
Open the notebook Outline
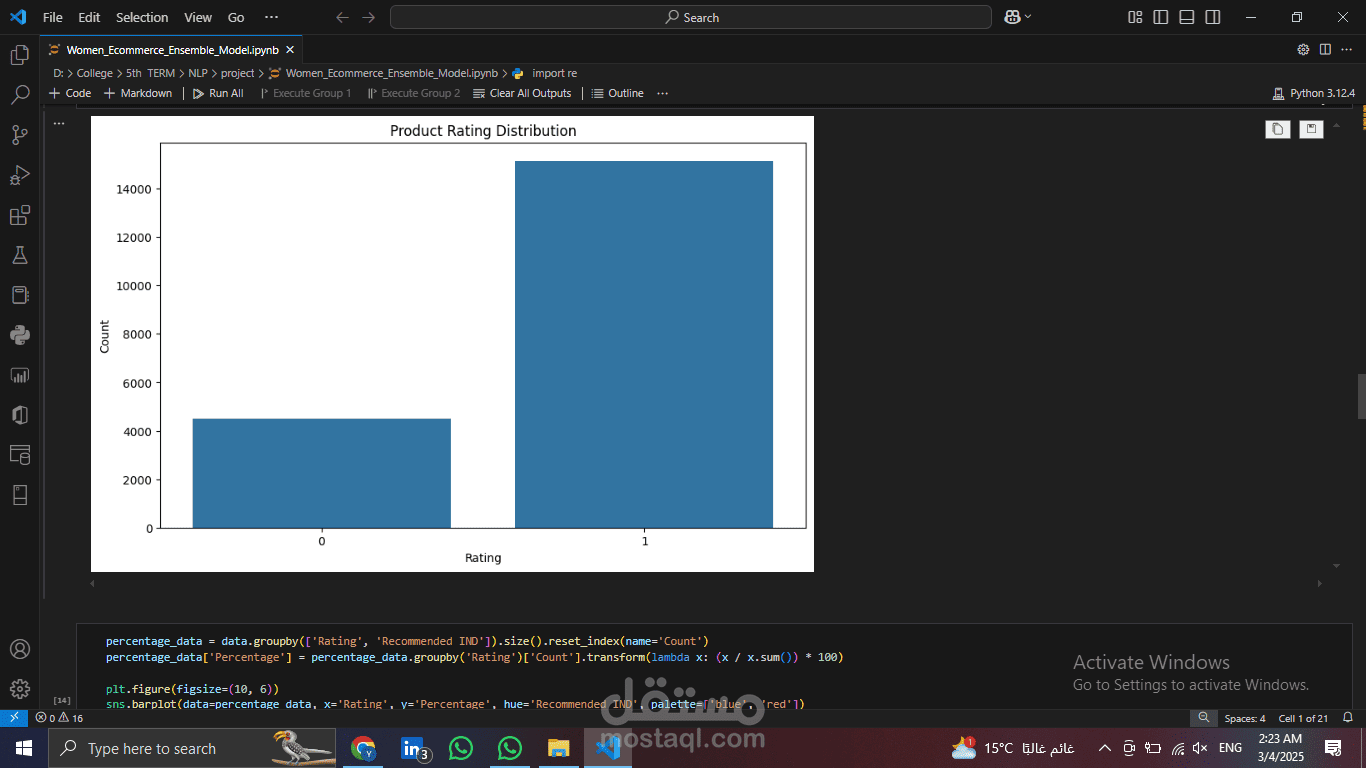(x=618, y=93)
